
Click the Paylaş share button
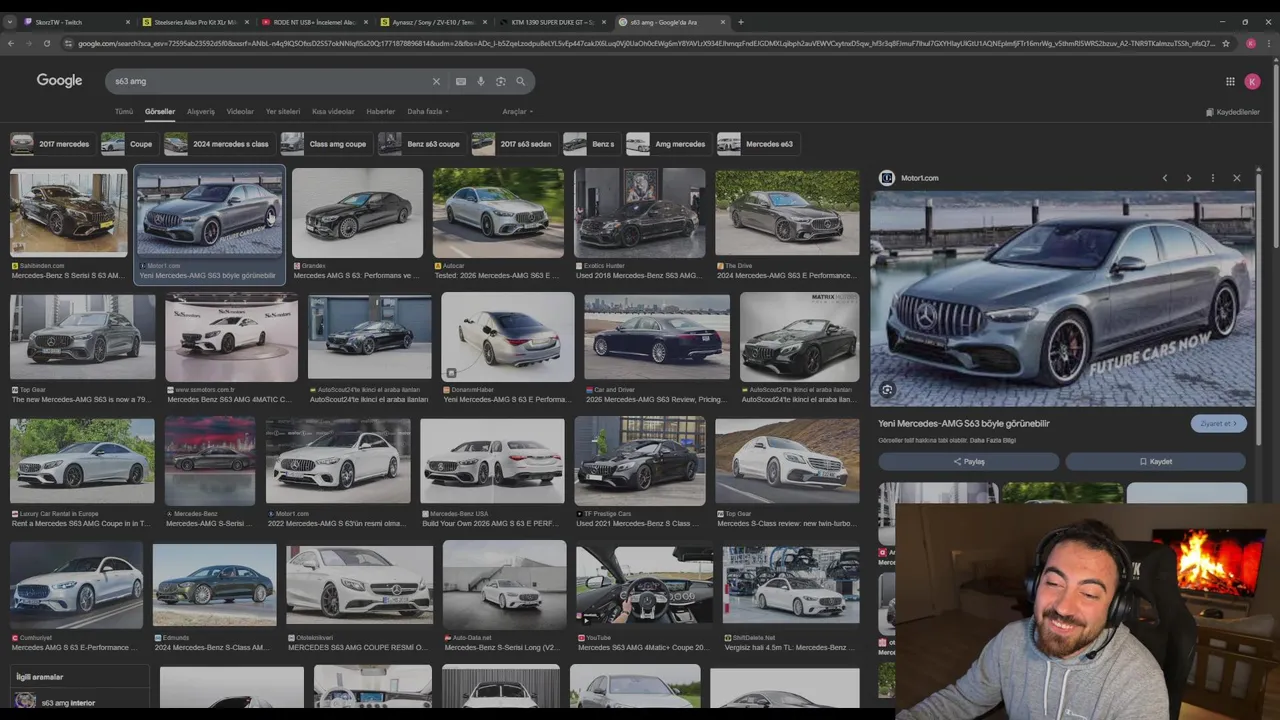click(x=968, y=462)
